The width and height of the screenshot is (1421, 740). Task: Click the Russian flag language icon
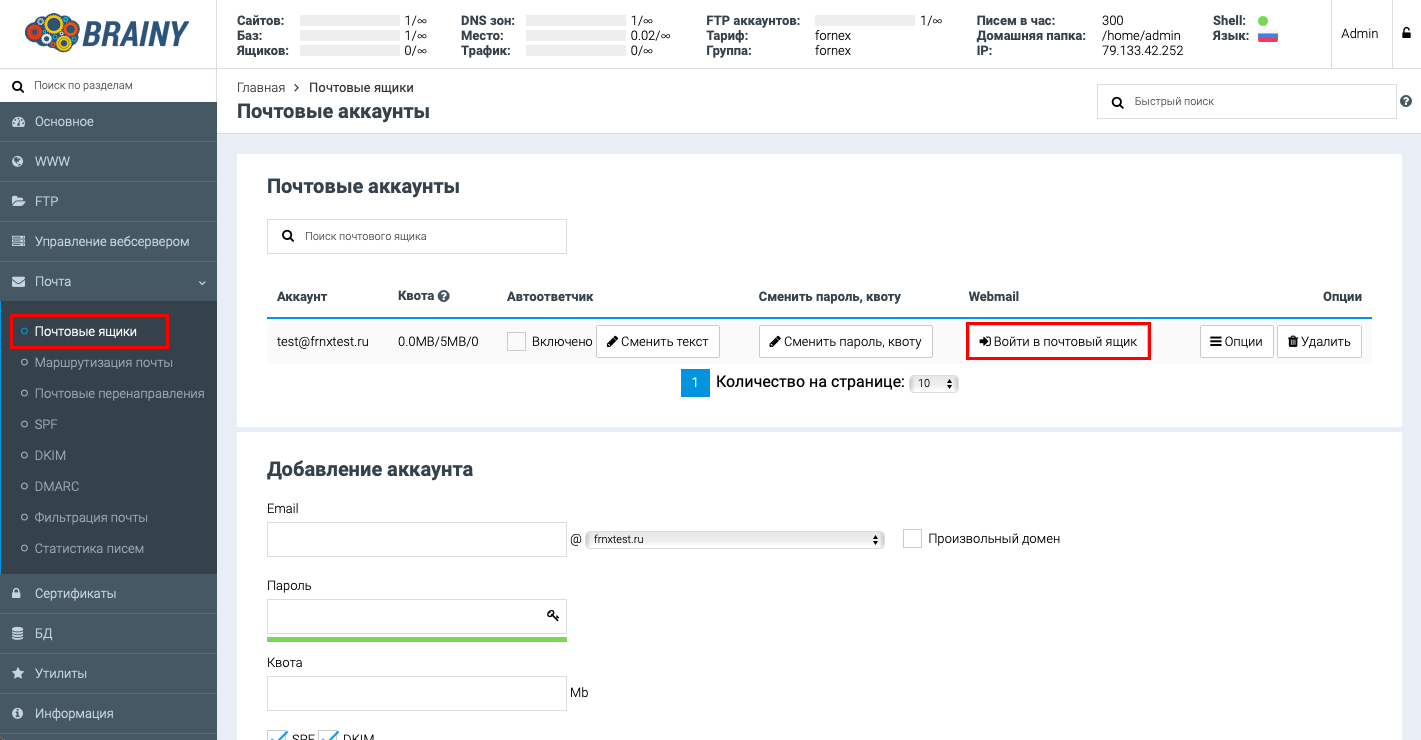(x=1268, y=37)
